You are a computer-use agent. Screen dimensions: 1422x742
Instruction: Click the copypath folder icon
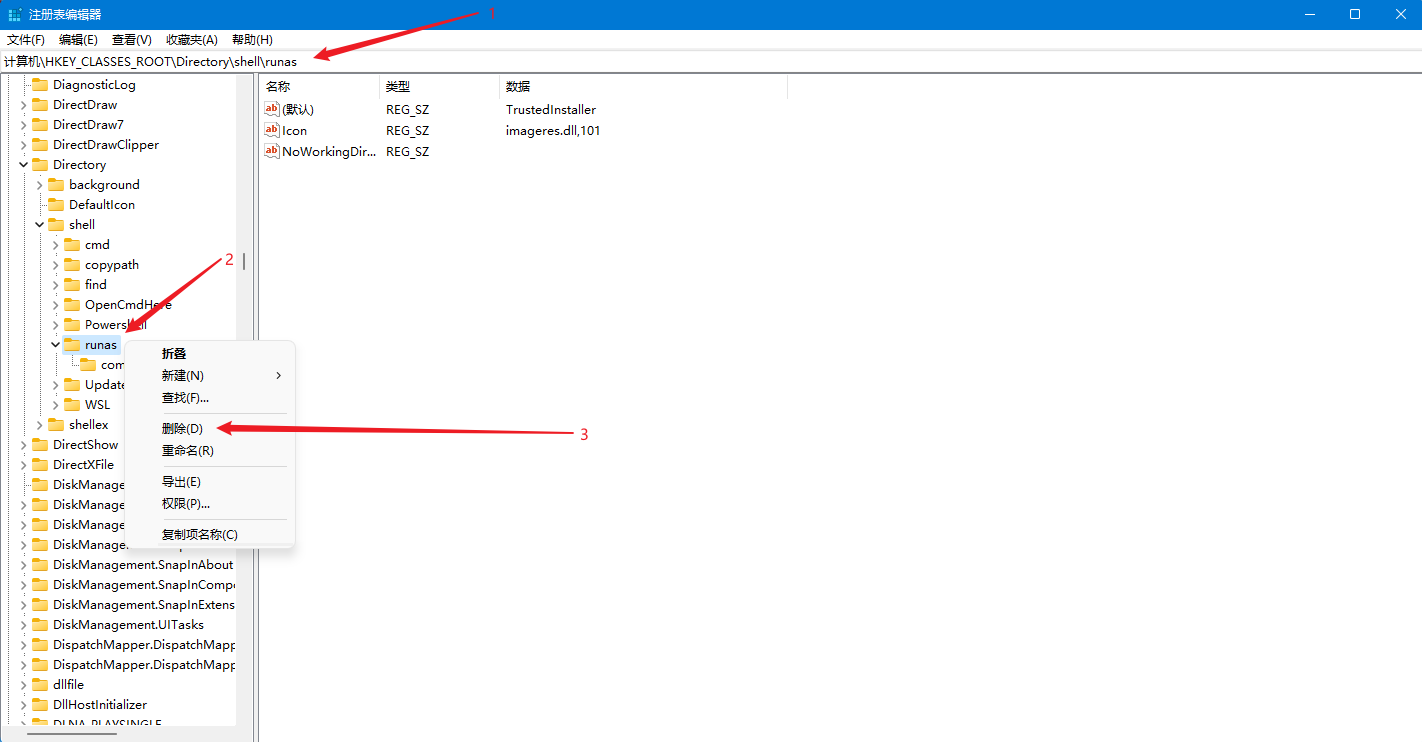click(72, 265)
